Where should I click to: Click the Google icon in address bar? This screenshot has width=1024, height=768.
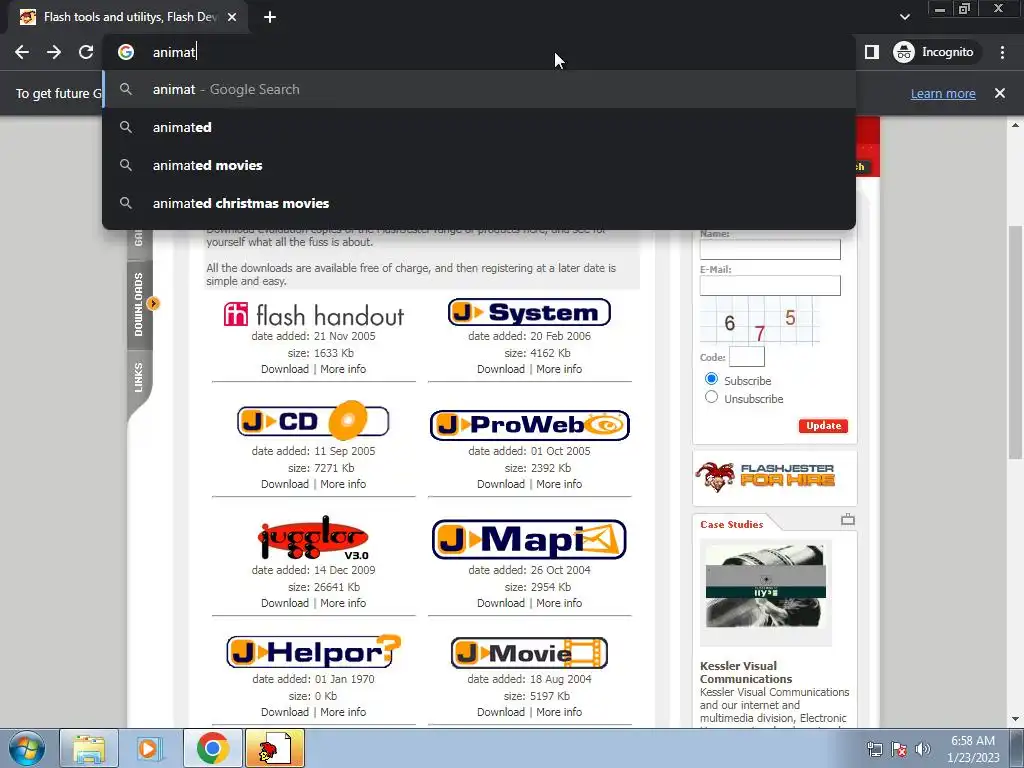[x=126, y=52]
